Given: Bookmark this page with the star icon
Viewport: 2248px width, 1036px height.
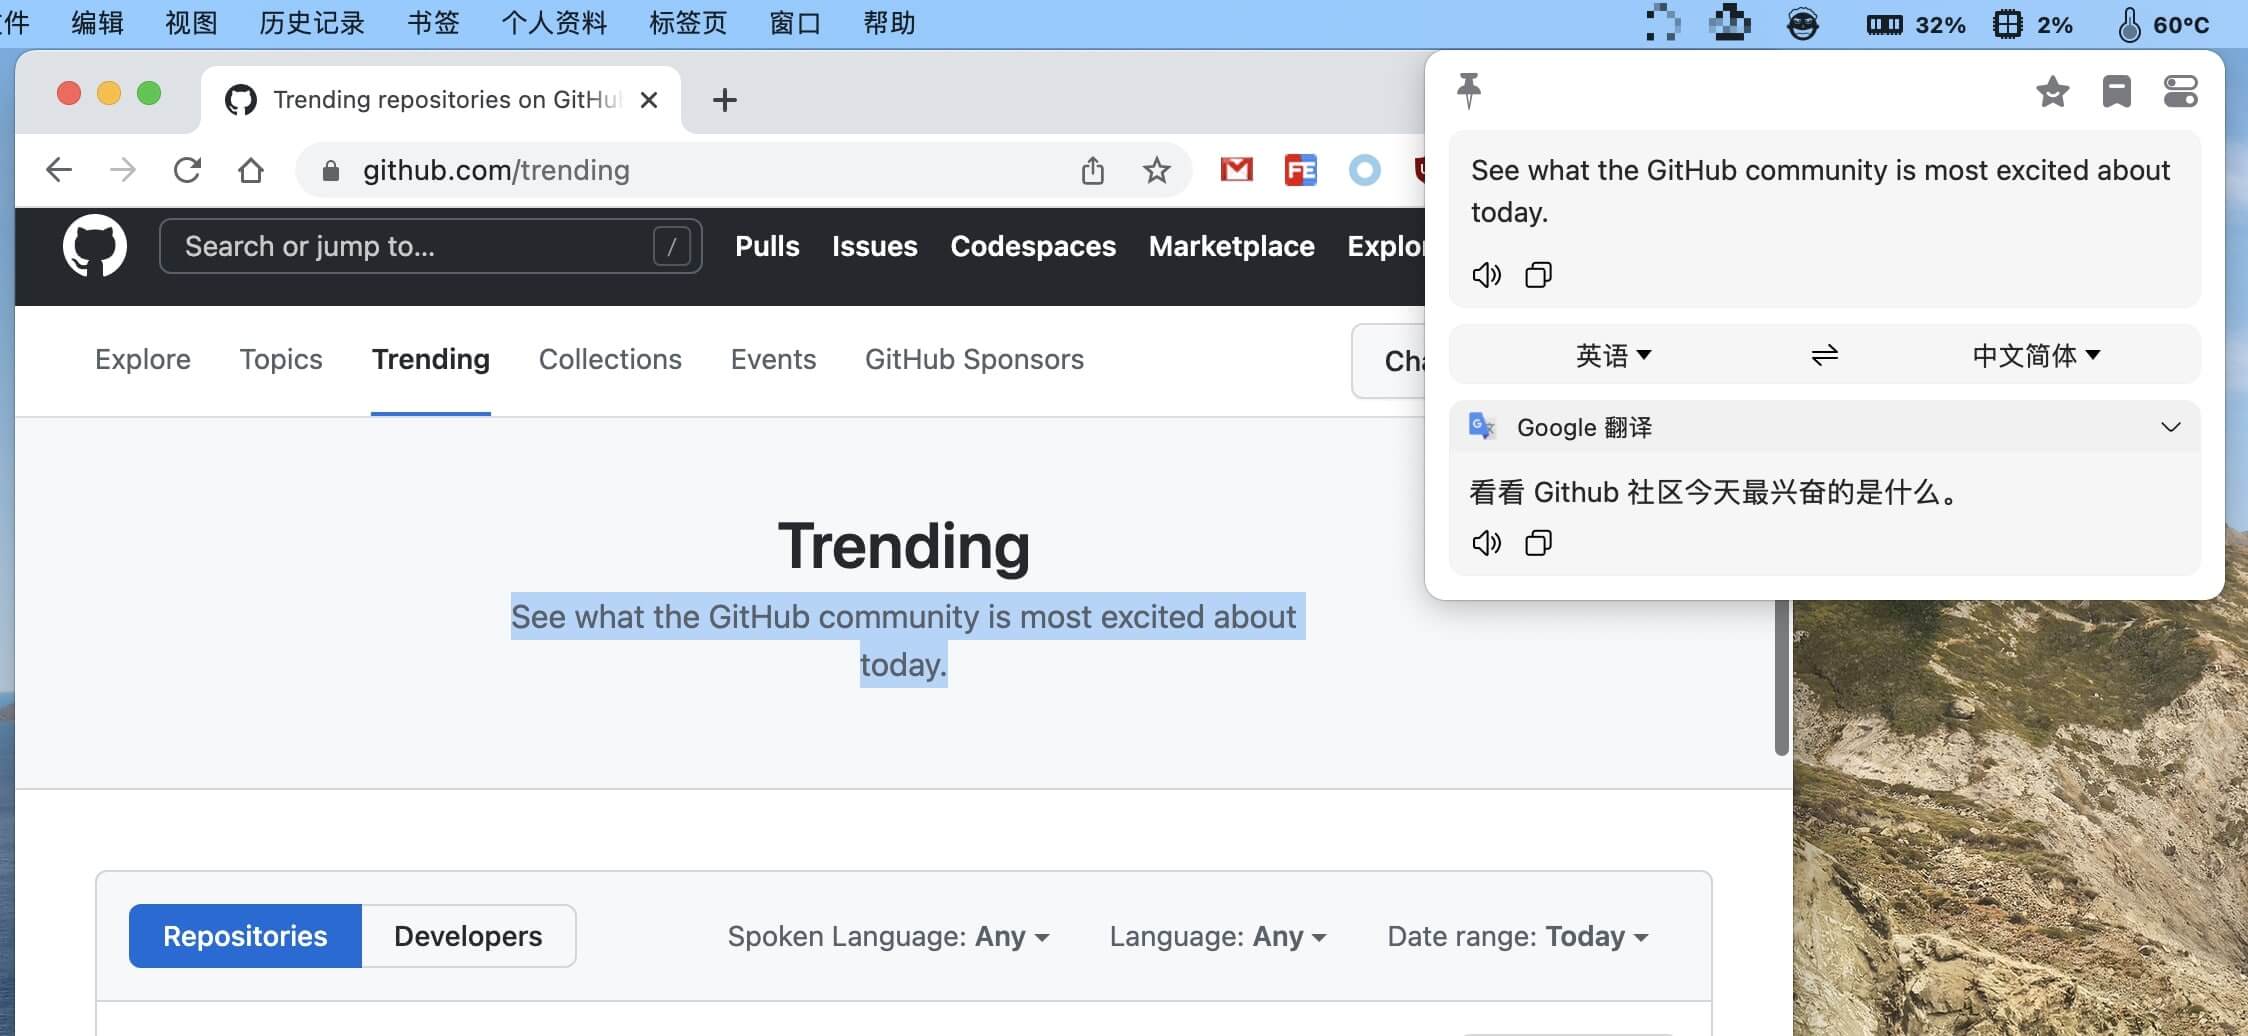Looking at the screenshot, I should click(1156, 171).
